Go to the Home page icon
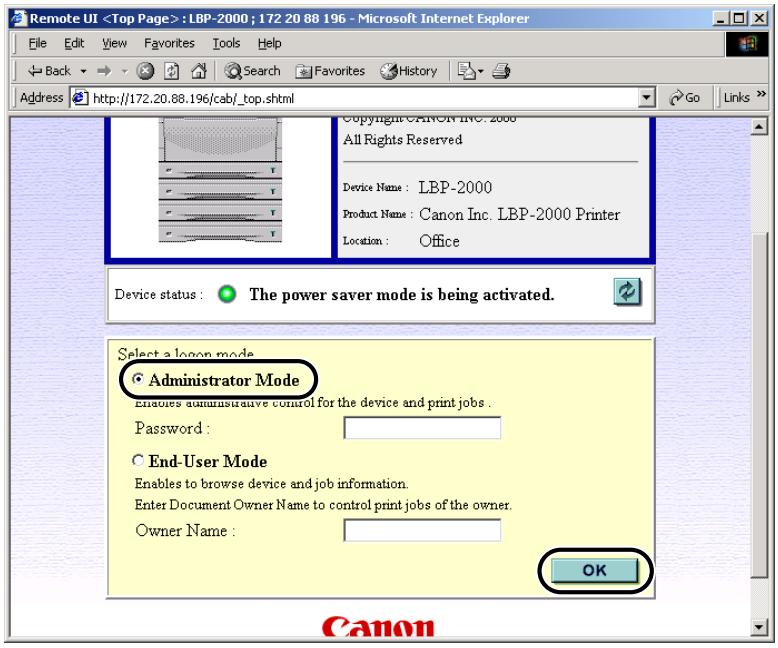 coord(199,71)
